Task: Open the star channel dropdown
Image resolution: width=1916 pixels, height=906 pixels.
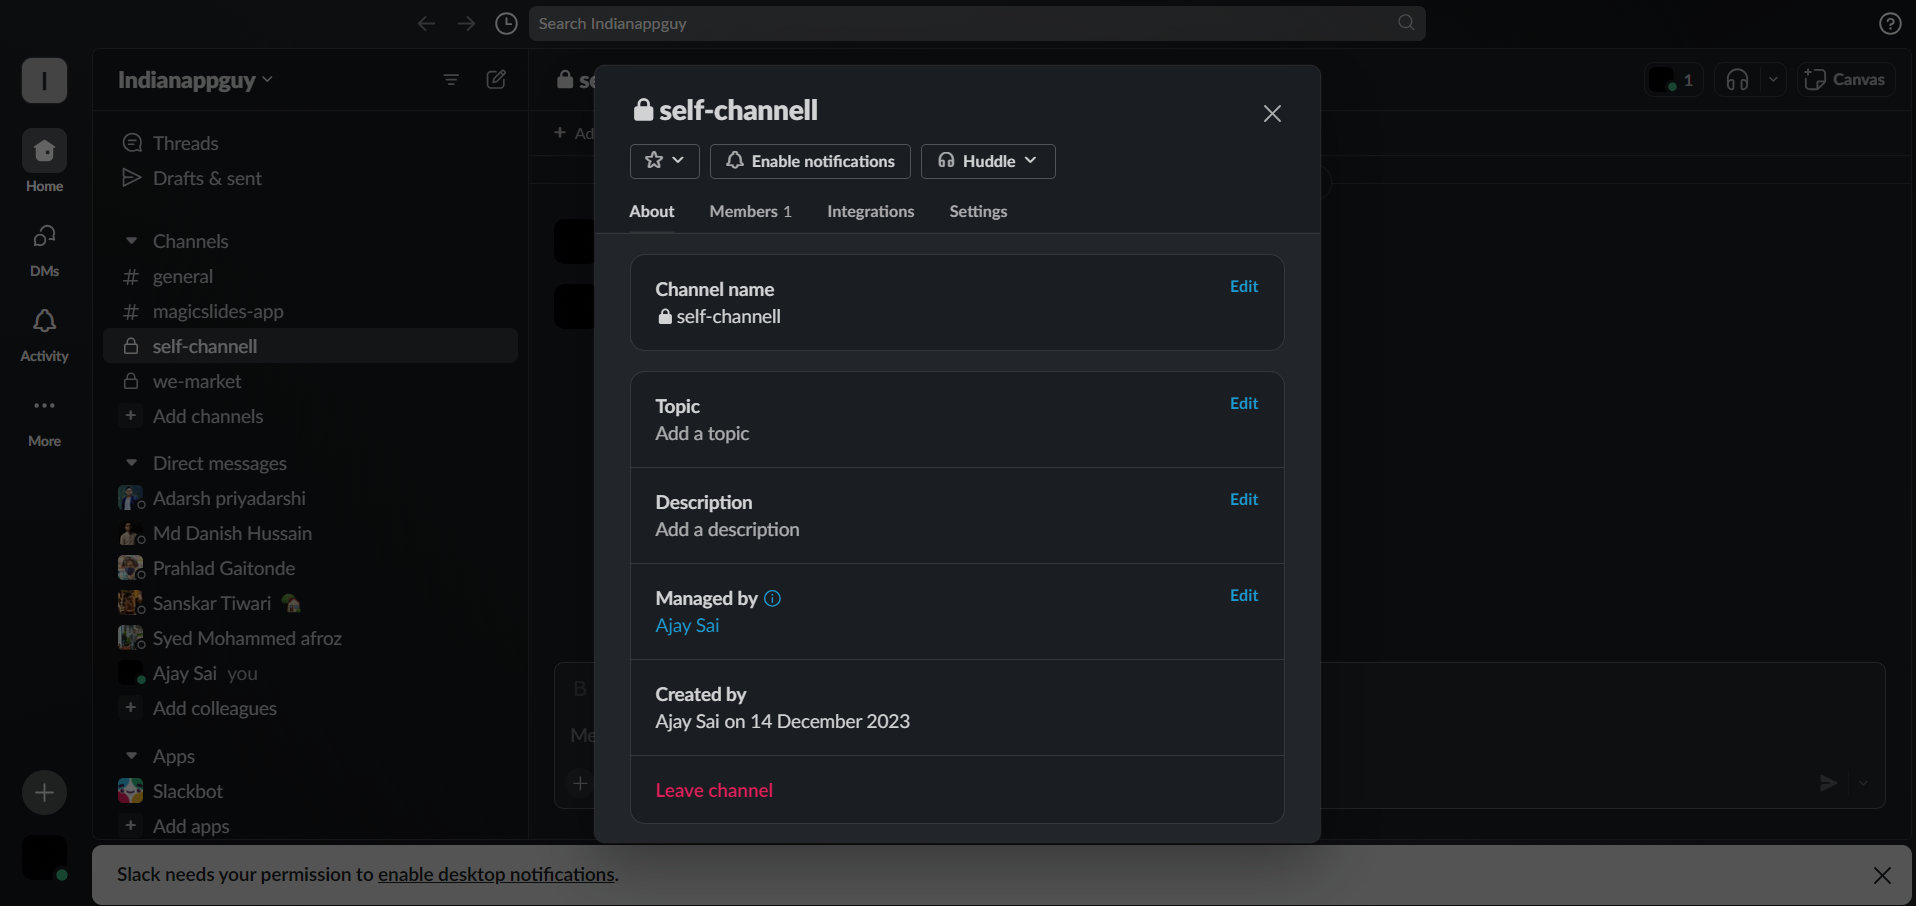Action: pos(664,161)
